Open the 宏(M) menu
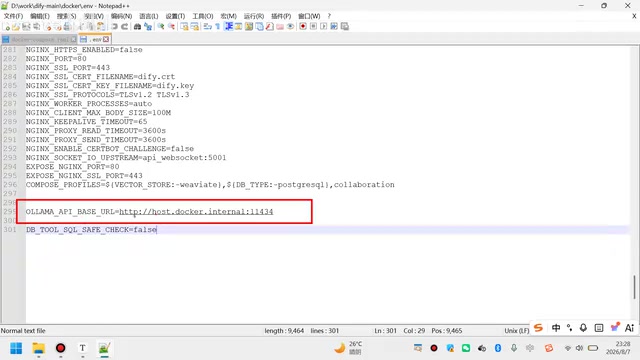Image resolution: width=640 pixels, height=360 pixels. pos(228,16)
